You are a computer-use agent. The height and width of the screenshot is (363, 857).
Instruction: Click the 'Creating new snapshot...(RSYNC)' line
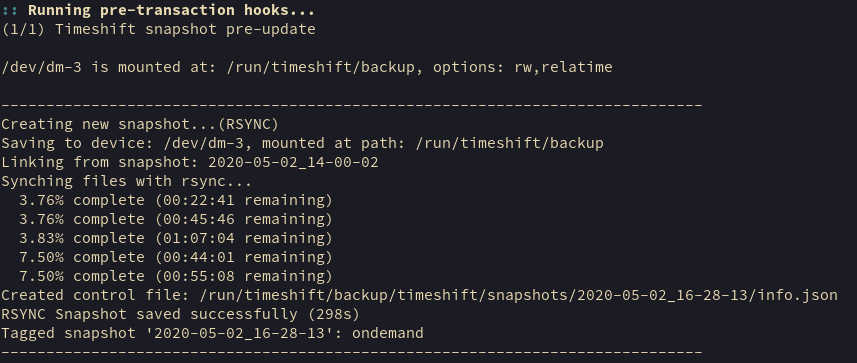tap(140, 124)
